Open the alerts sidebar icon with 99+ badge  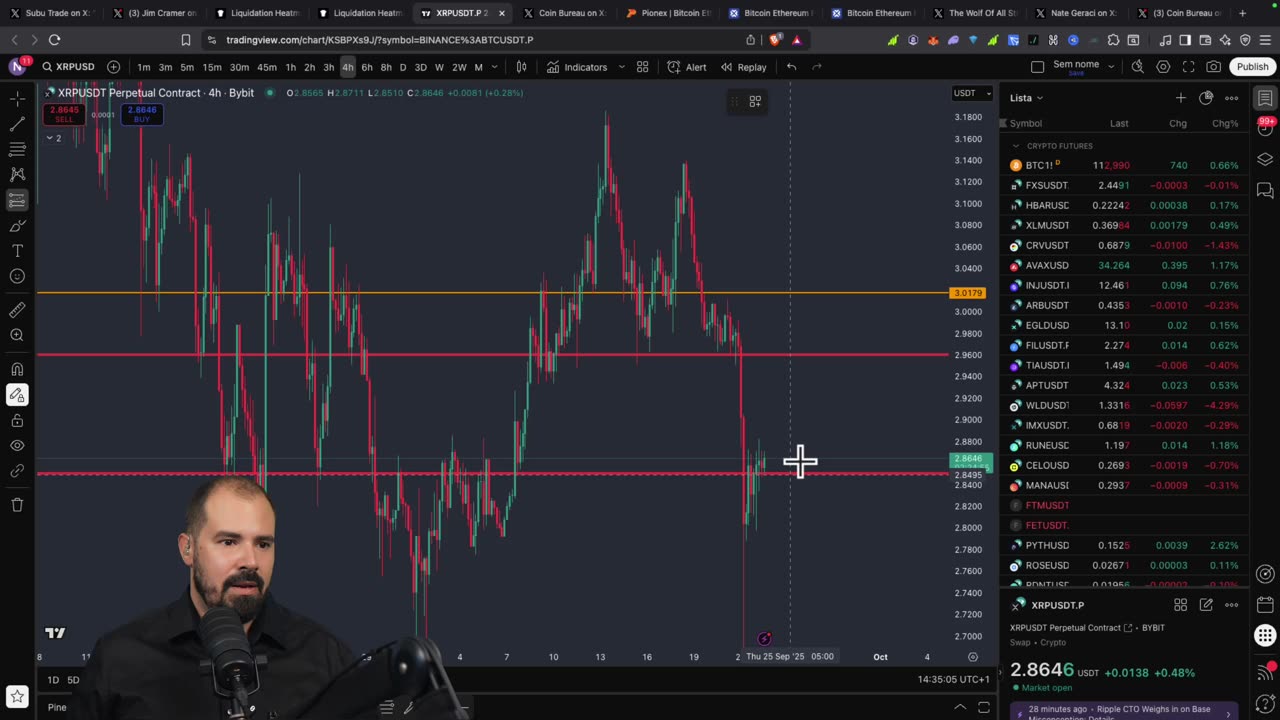(1265, 128)
